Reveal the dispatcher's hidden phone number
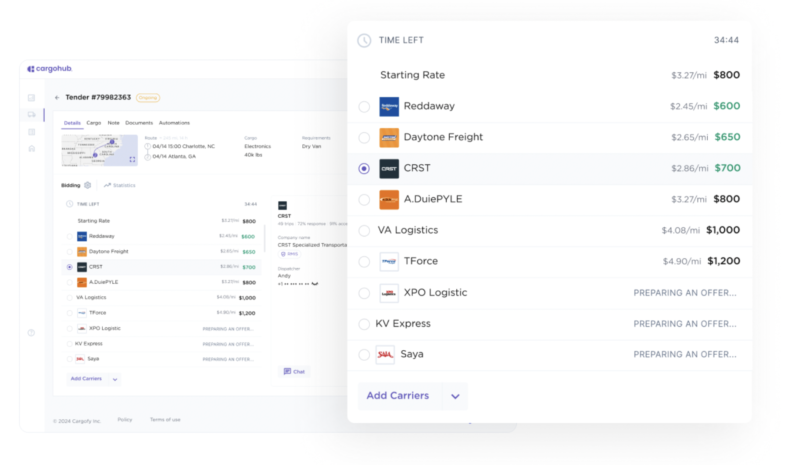The width and height of the screenshot is (789, 465). coord(315,283)
